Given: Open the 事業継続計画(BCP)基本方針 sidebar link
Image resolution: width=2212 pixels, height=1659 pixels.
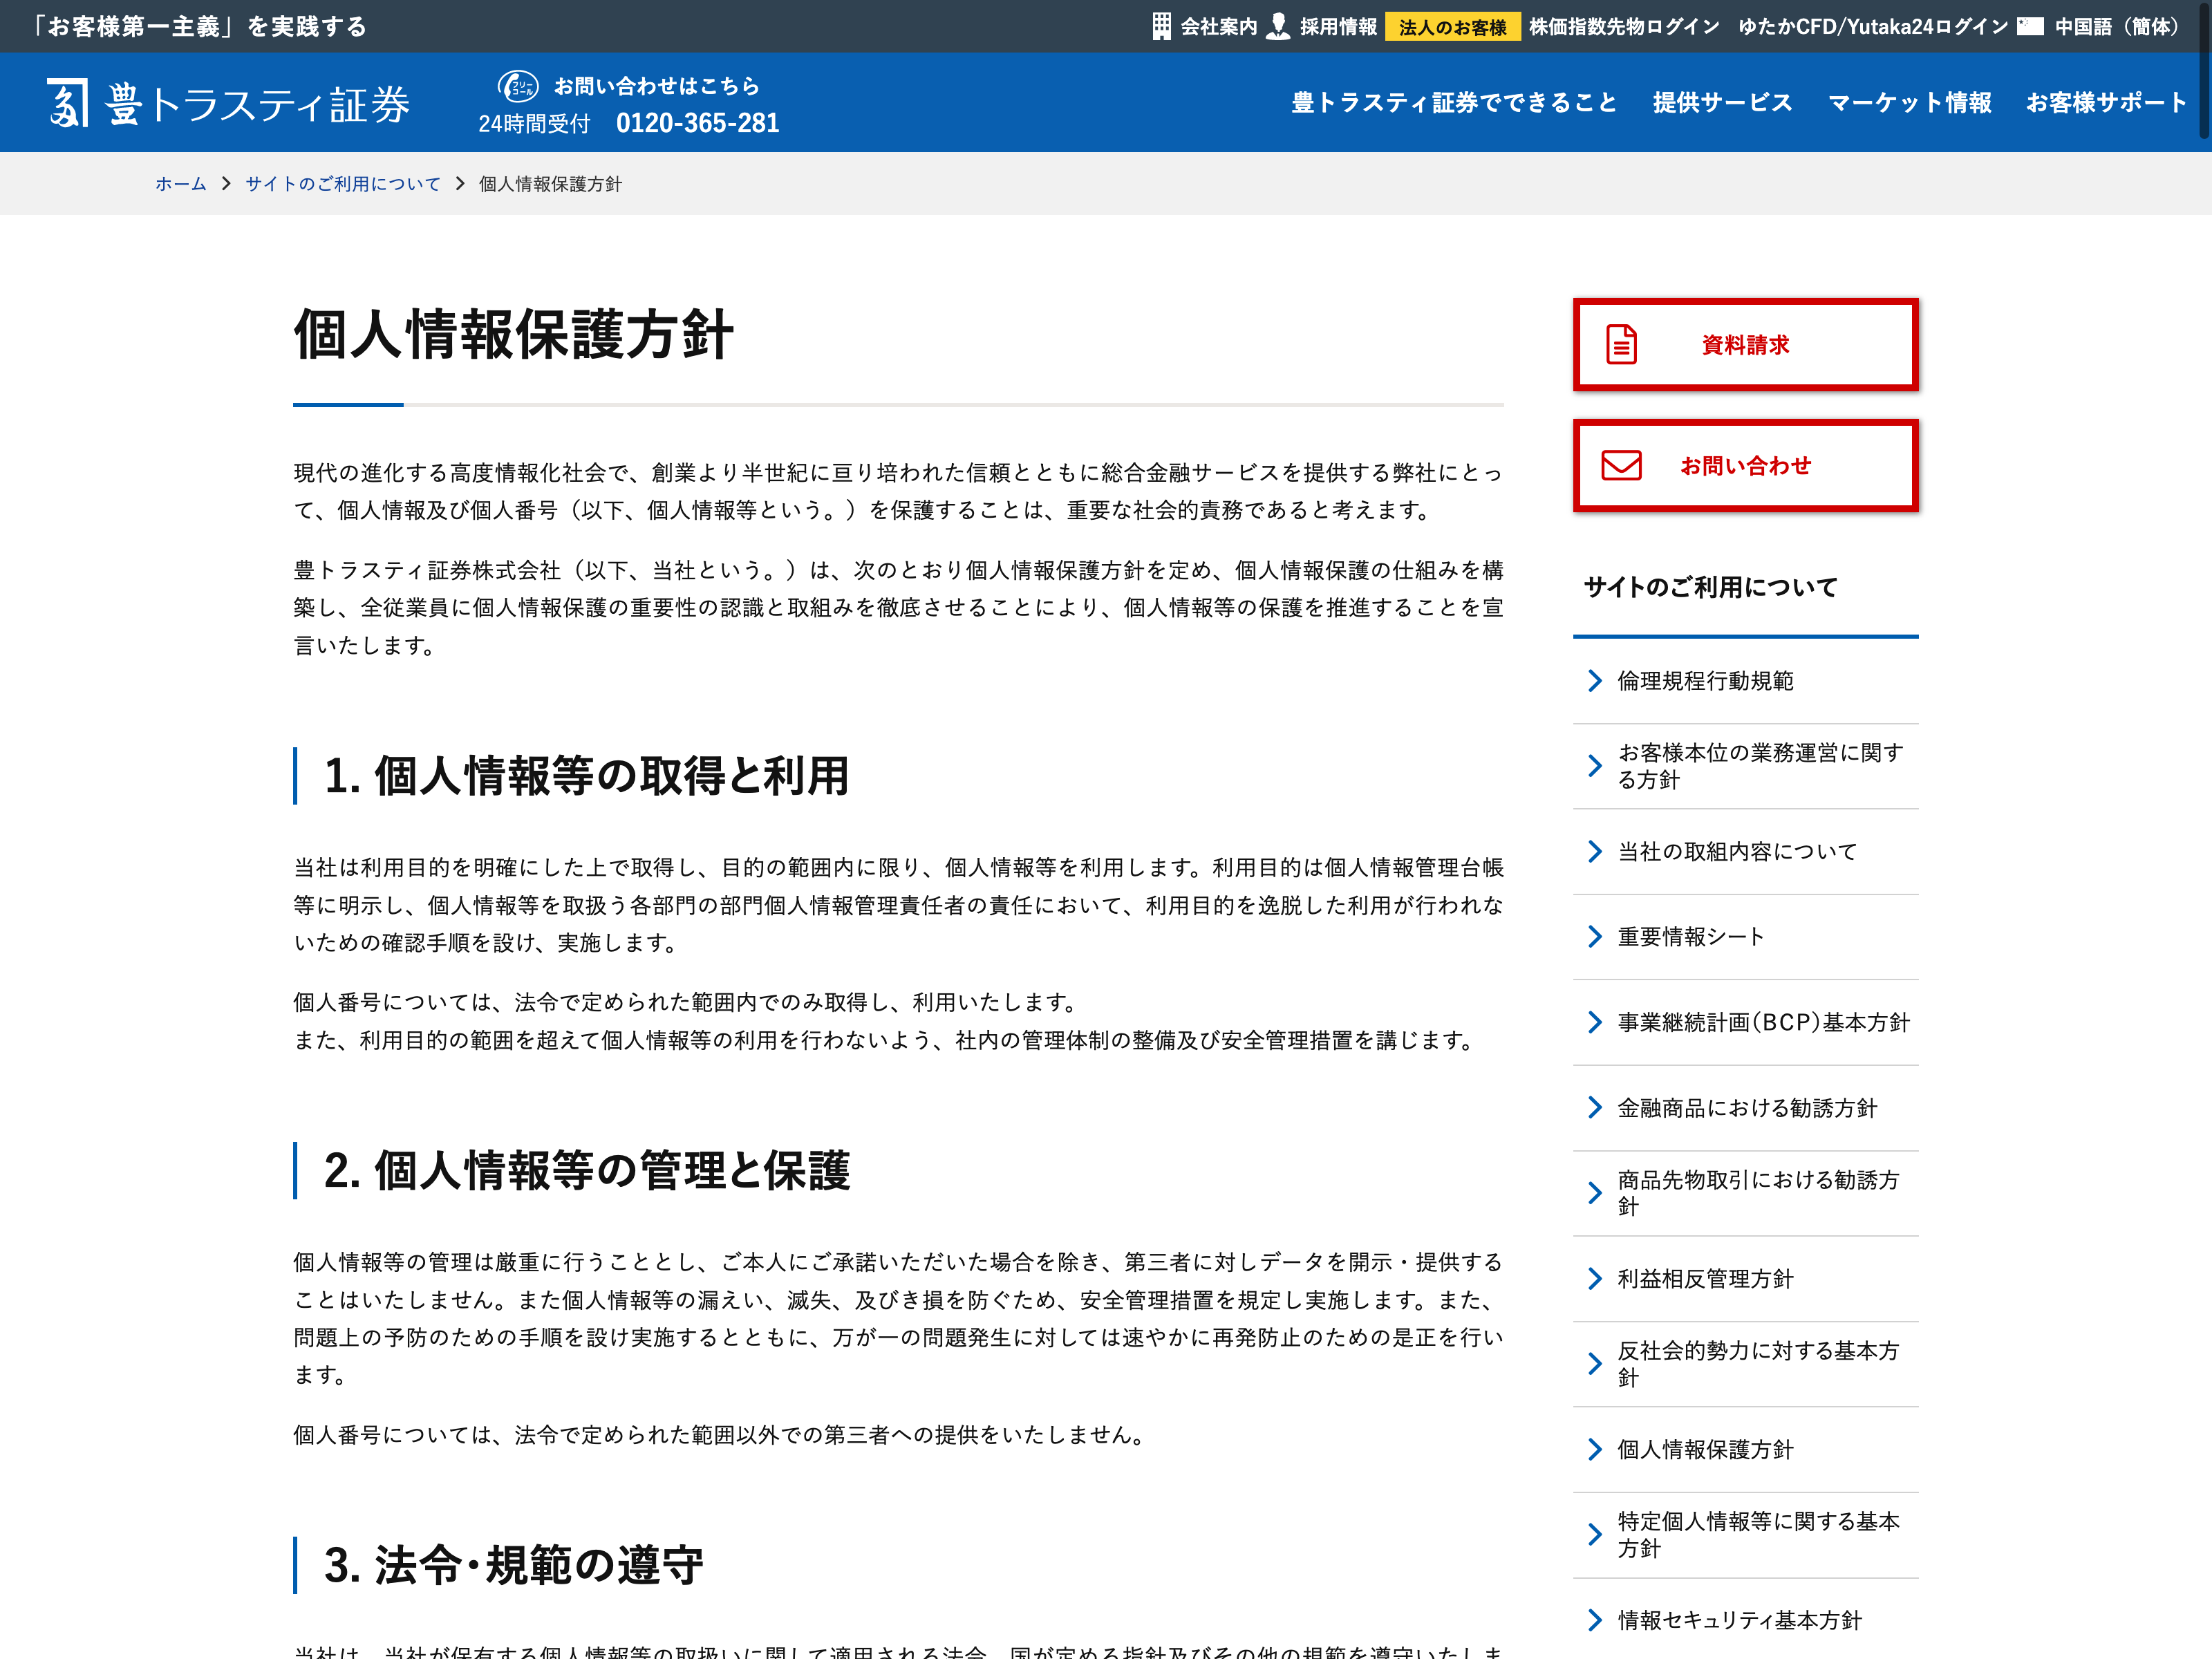Looking at the screenshot, I should (x=1763, y=1022).
